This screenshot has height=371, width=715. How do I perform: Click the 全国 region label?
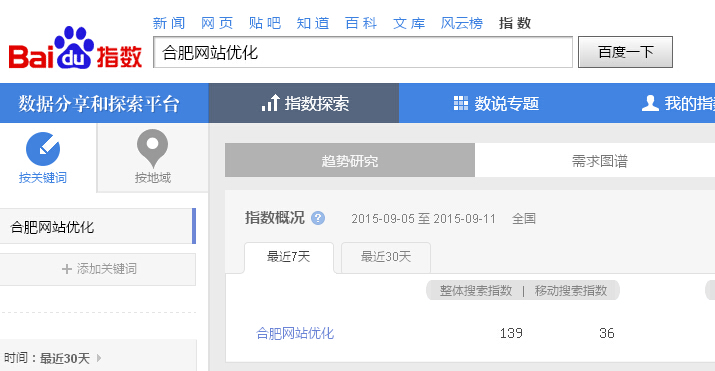[524, 219]
